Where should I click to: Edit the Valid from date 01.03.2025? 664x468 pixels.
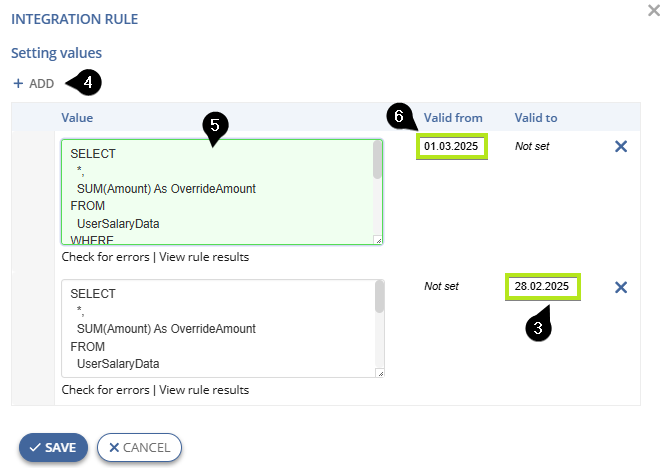[452, 147]
